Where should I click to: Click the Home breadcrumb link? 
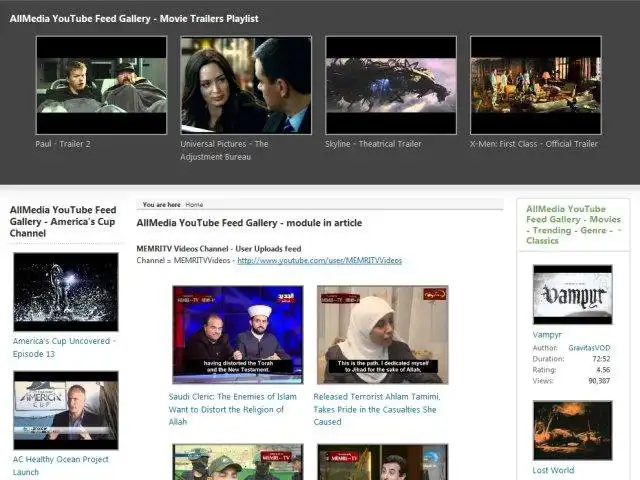pos(194,204)
